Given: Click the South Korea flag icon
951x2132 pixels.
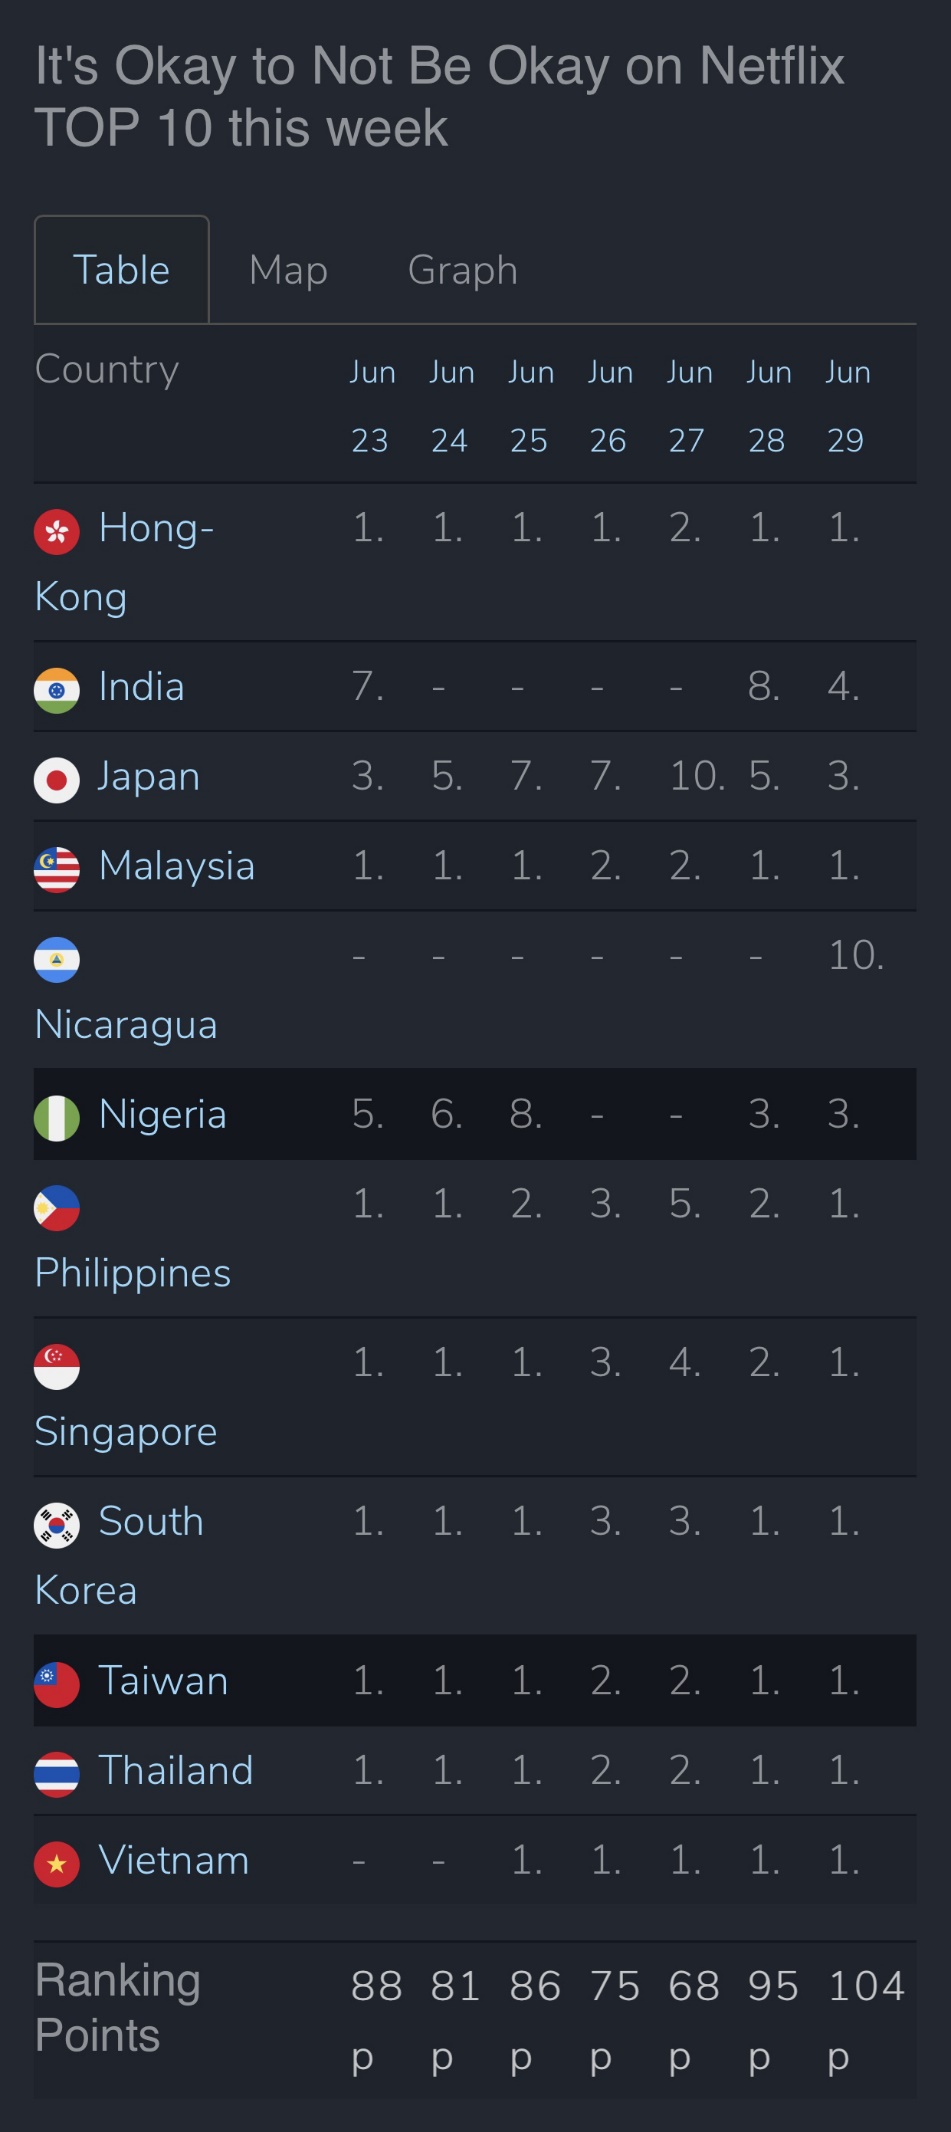Looking at the screenshot, I should click(57, 1525).
